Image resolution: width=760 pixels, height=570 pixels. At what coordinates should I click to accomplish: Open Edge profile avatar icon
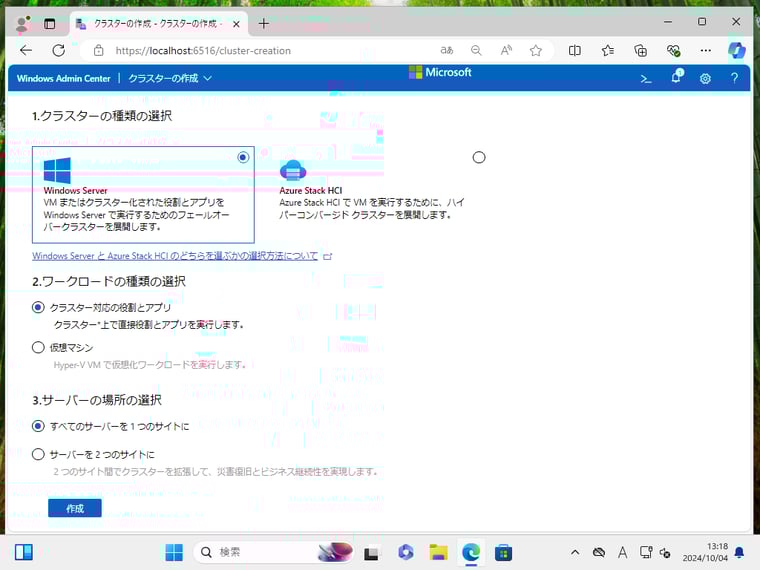click(22, 23)
